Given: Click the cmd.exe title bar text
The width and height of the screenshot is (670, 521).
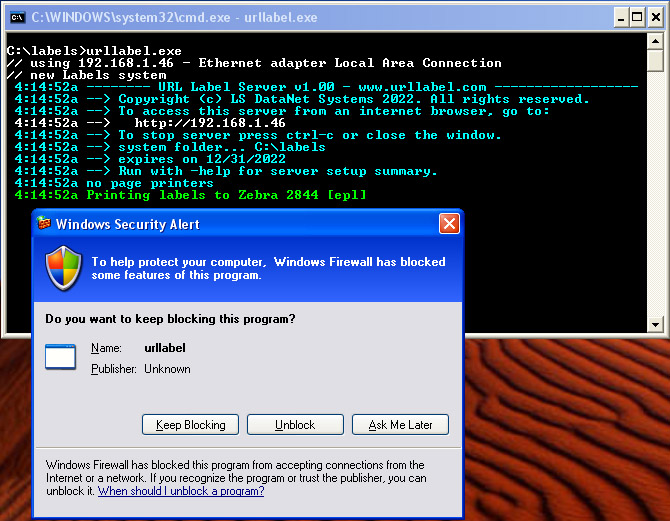Looking at the screenshot, I should (174, 18).
